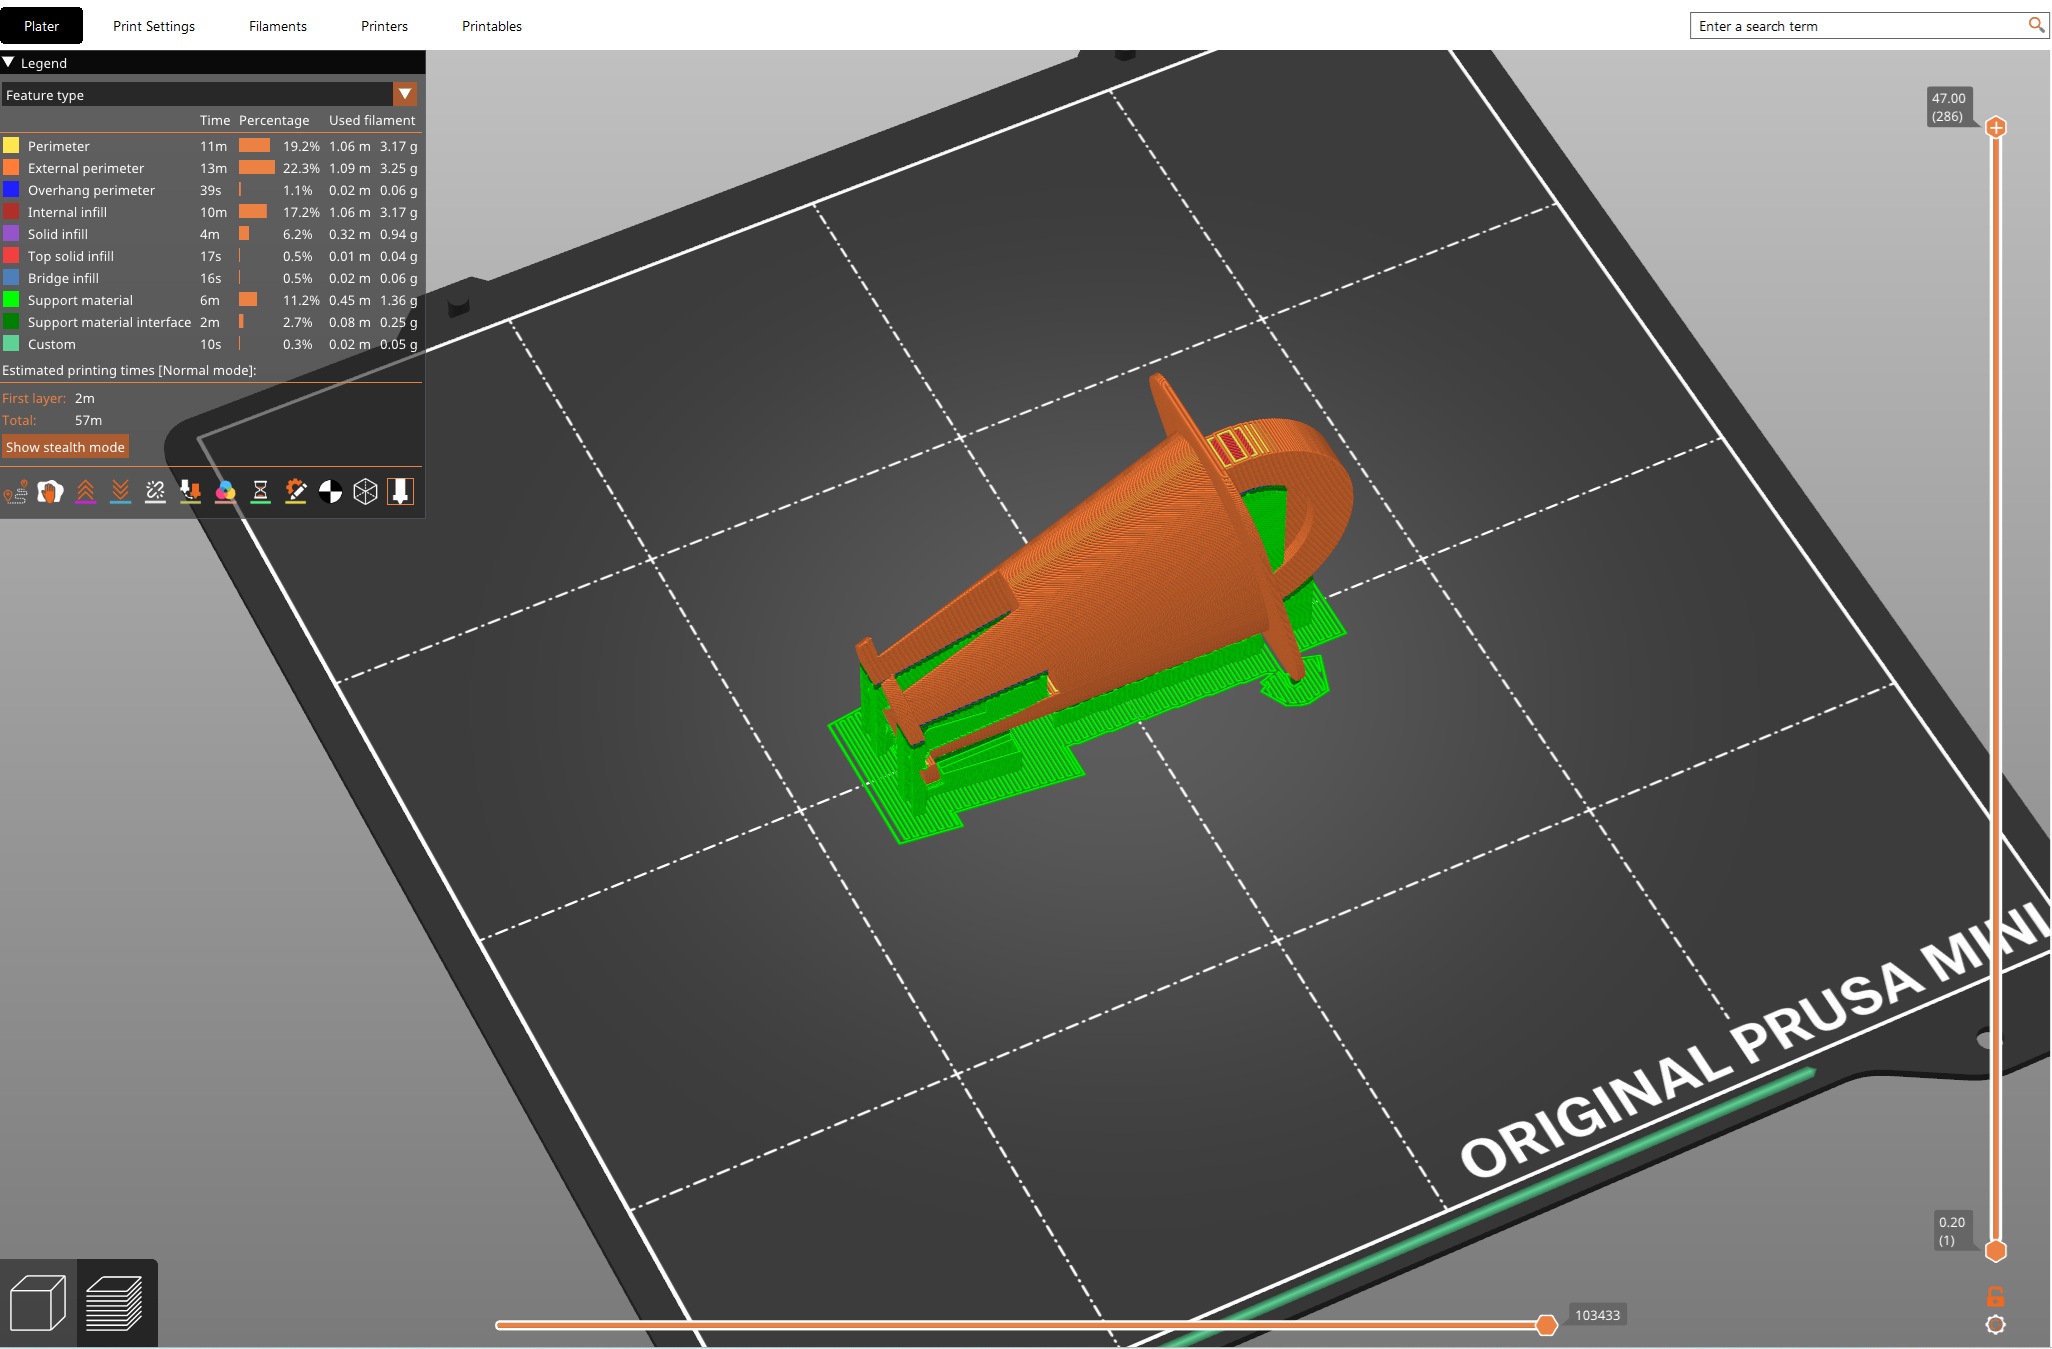Toggle travel moves visibility icon
The width and height of the screenshot is (2052, 1349).
coord(15,492)
